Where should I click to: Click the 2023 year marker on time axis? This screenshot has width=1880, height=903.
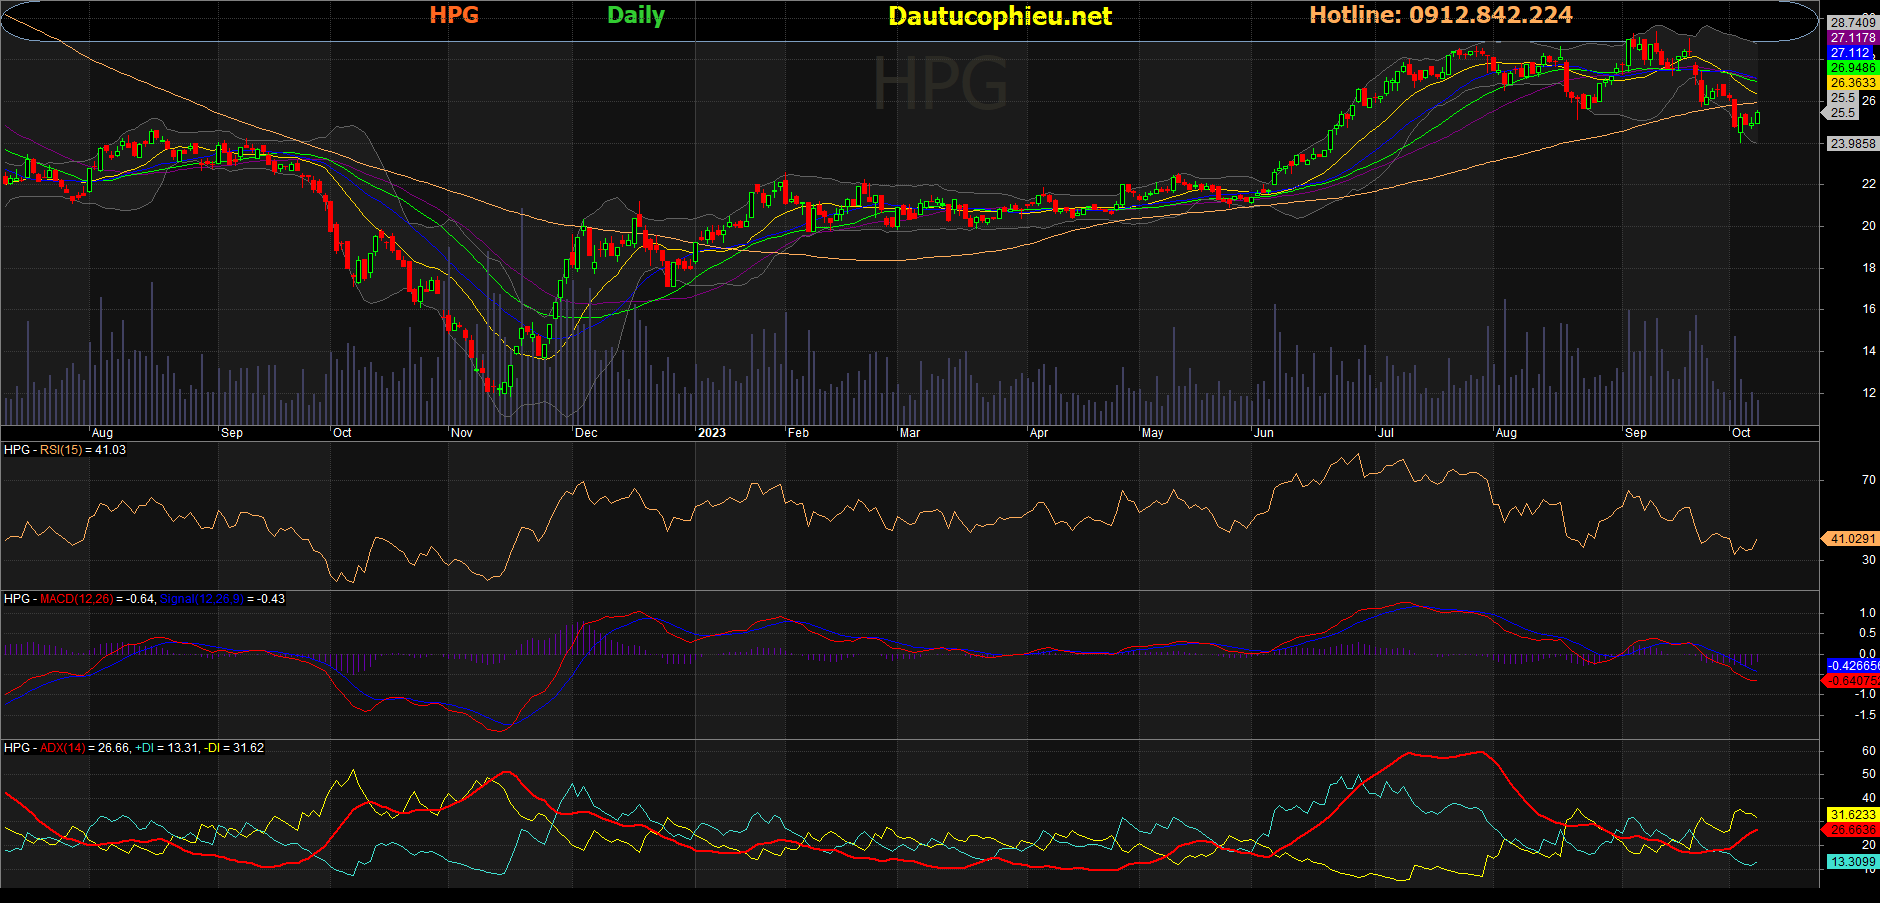[711, 433]
